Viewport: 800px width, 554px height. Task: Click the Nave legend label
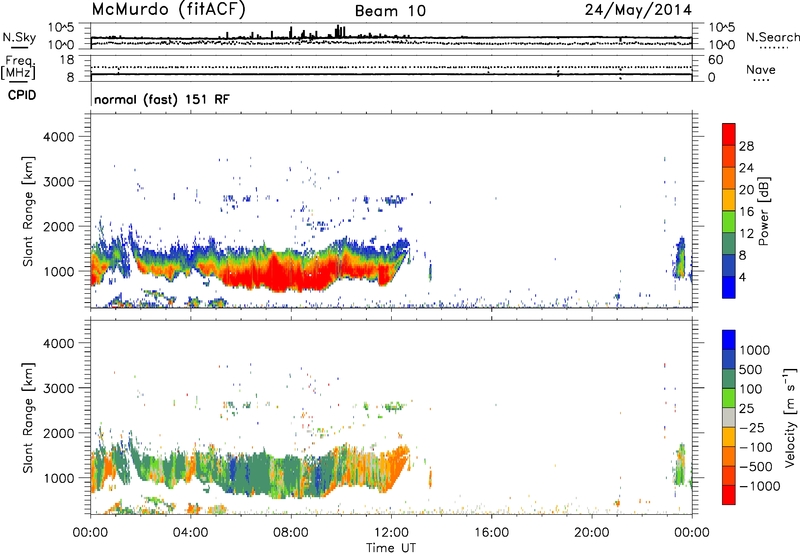(x=761, y=69)
